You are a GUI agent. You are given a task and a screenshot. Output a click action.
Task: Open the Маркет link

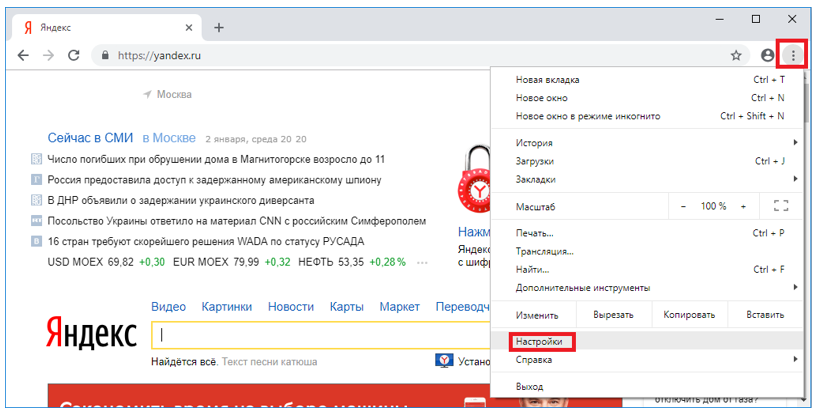(400, 307)
